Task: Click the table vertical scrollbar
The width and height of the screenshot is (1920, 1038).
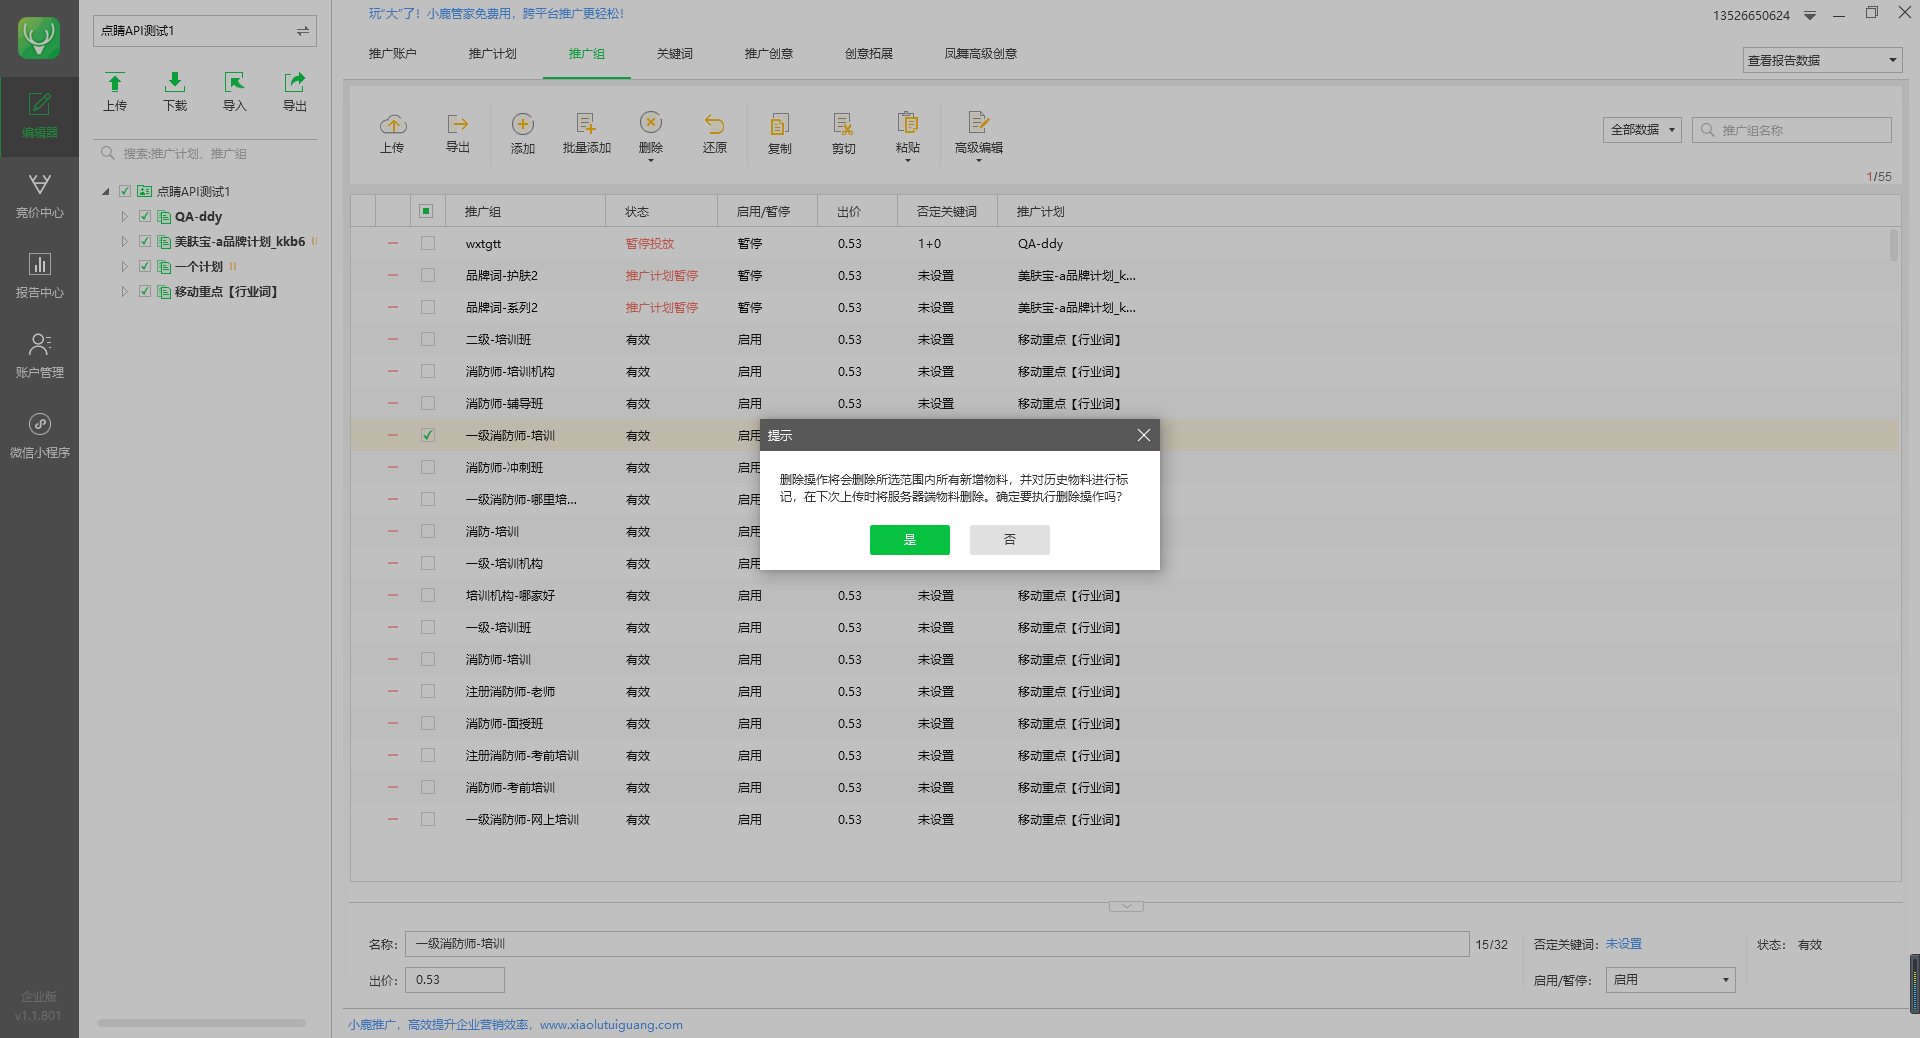Action: pyautogui.click(x=1893, y=245)
